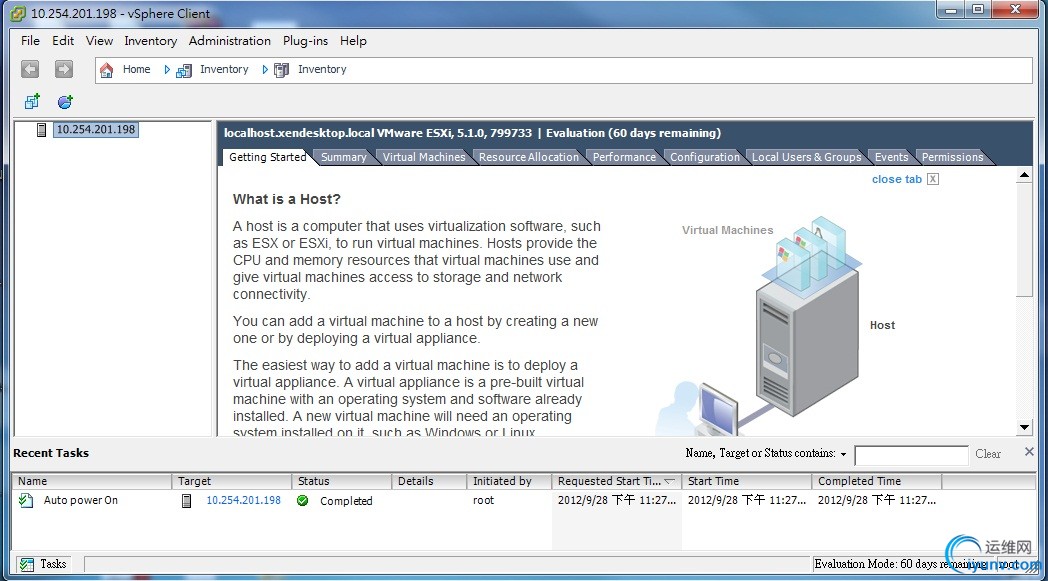
Task: Click the scroll down arrow of content pane
Action: 1024,427
